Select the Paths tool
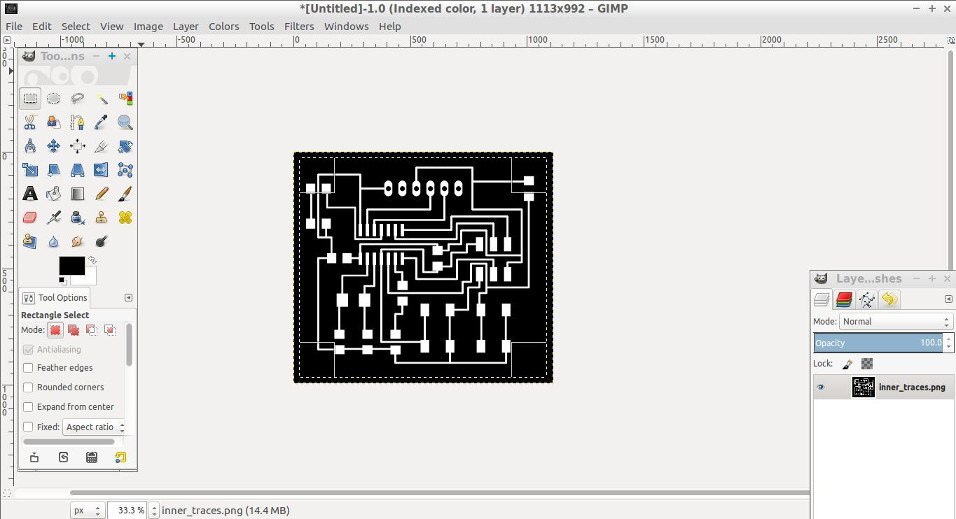 [x=77, y=122]
